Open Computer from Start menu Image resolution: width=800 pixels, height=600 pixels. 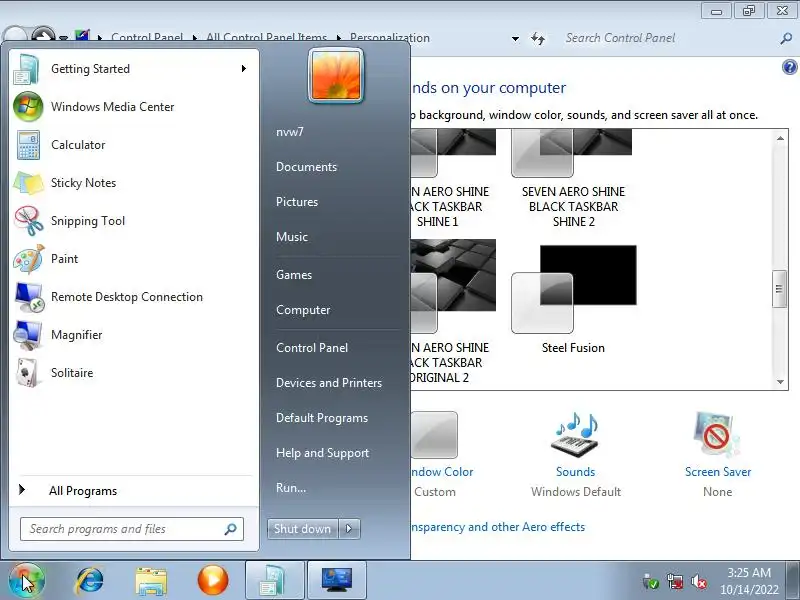click(303, 310)
